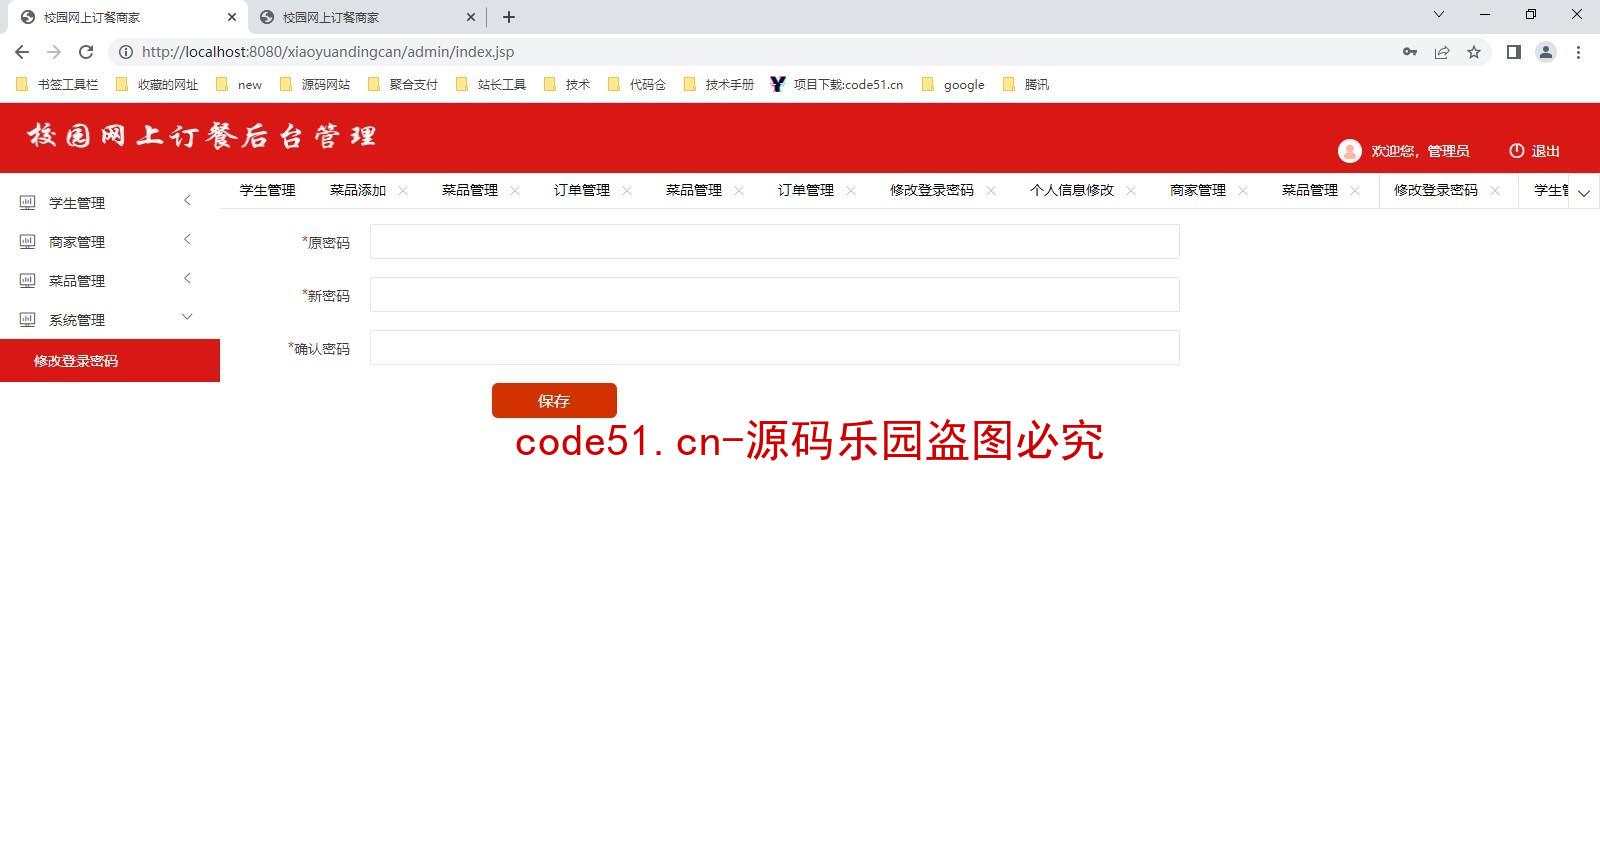Click the 欢迎您, 管理员 text
1600x860 pixels.
click(1420, 151)
